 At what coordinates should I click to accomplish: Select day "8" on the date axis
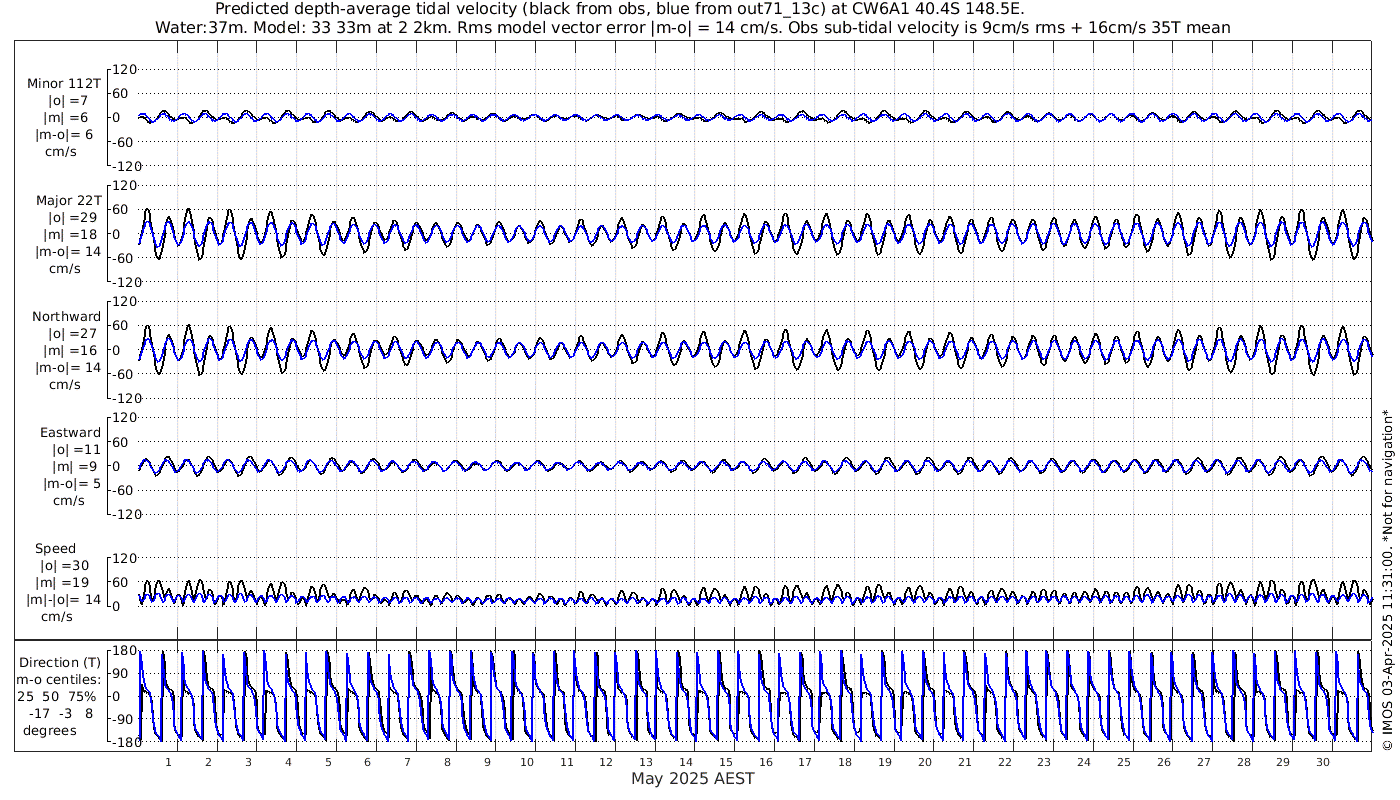tap(447, 762)
